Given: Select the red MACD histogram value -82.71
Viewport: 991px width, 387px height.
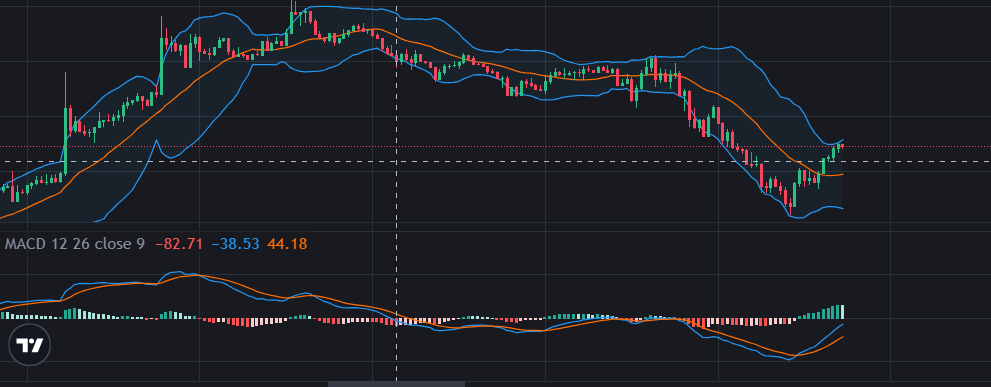Looking at the screenshot, I should [x=179, y=243].
